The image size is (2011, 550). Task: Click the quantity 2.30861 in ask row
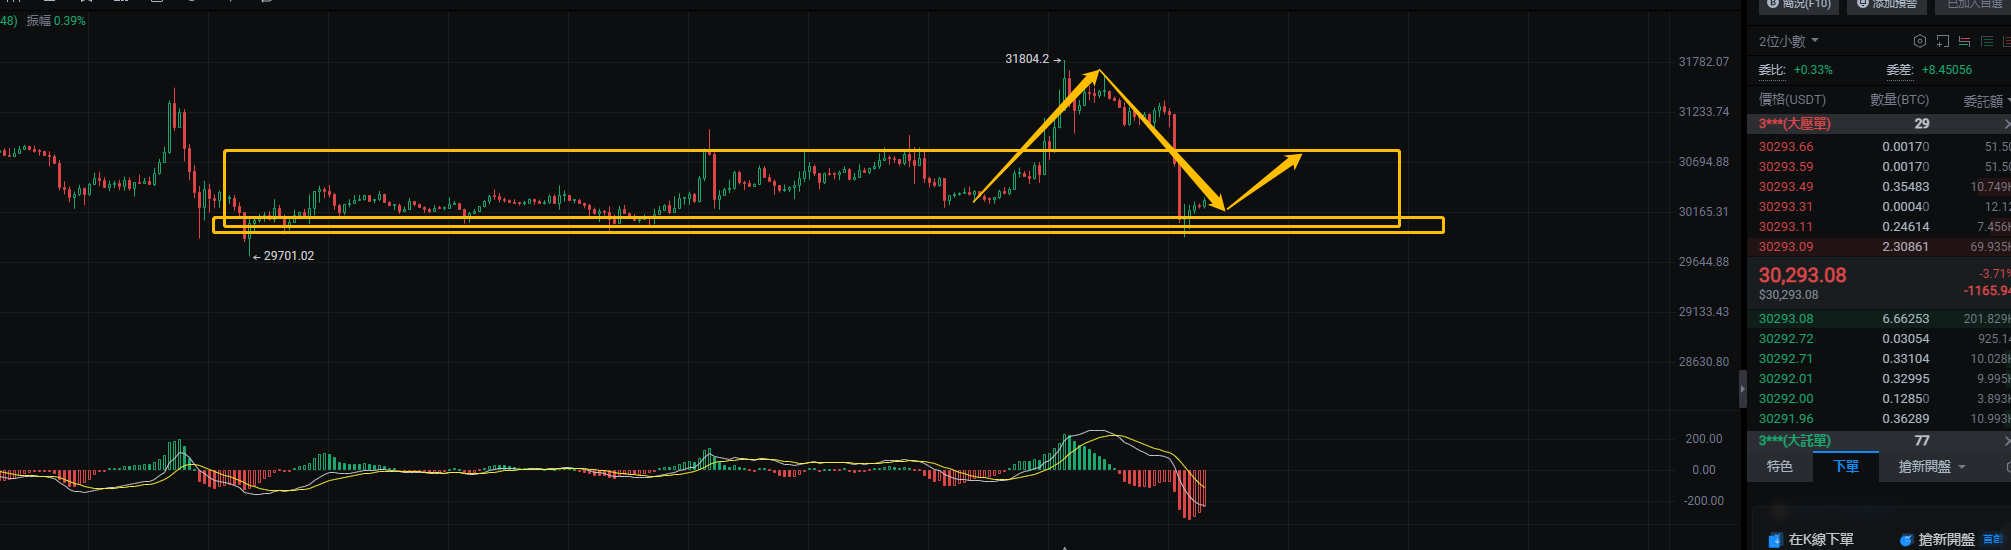coord(1906,247)
